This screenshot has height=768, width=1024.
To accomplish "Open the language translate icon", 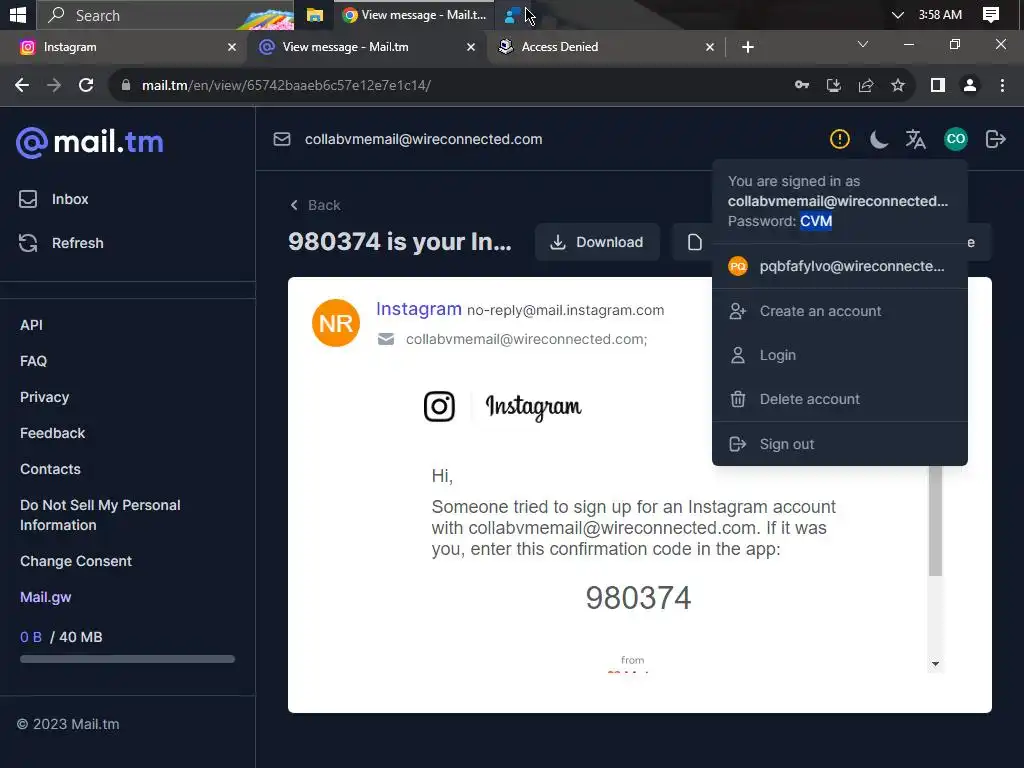I will point(916,139).
